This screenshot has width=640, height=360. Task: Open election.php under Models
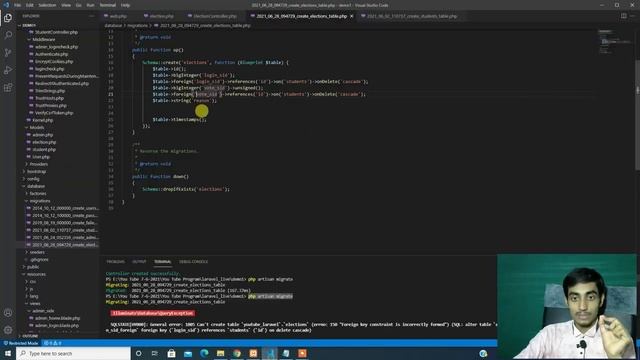pos(44,142)
